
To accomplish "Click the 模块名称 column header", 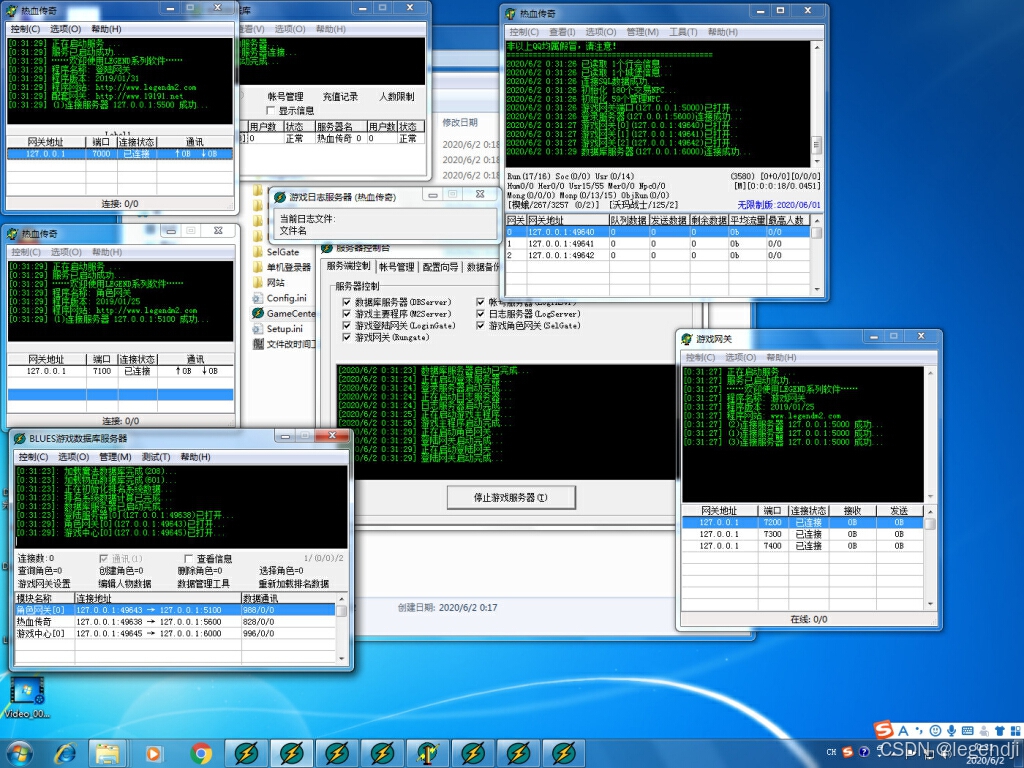I will 44,598.
